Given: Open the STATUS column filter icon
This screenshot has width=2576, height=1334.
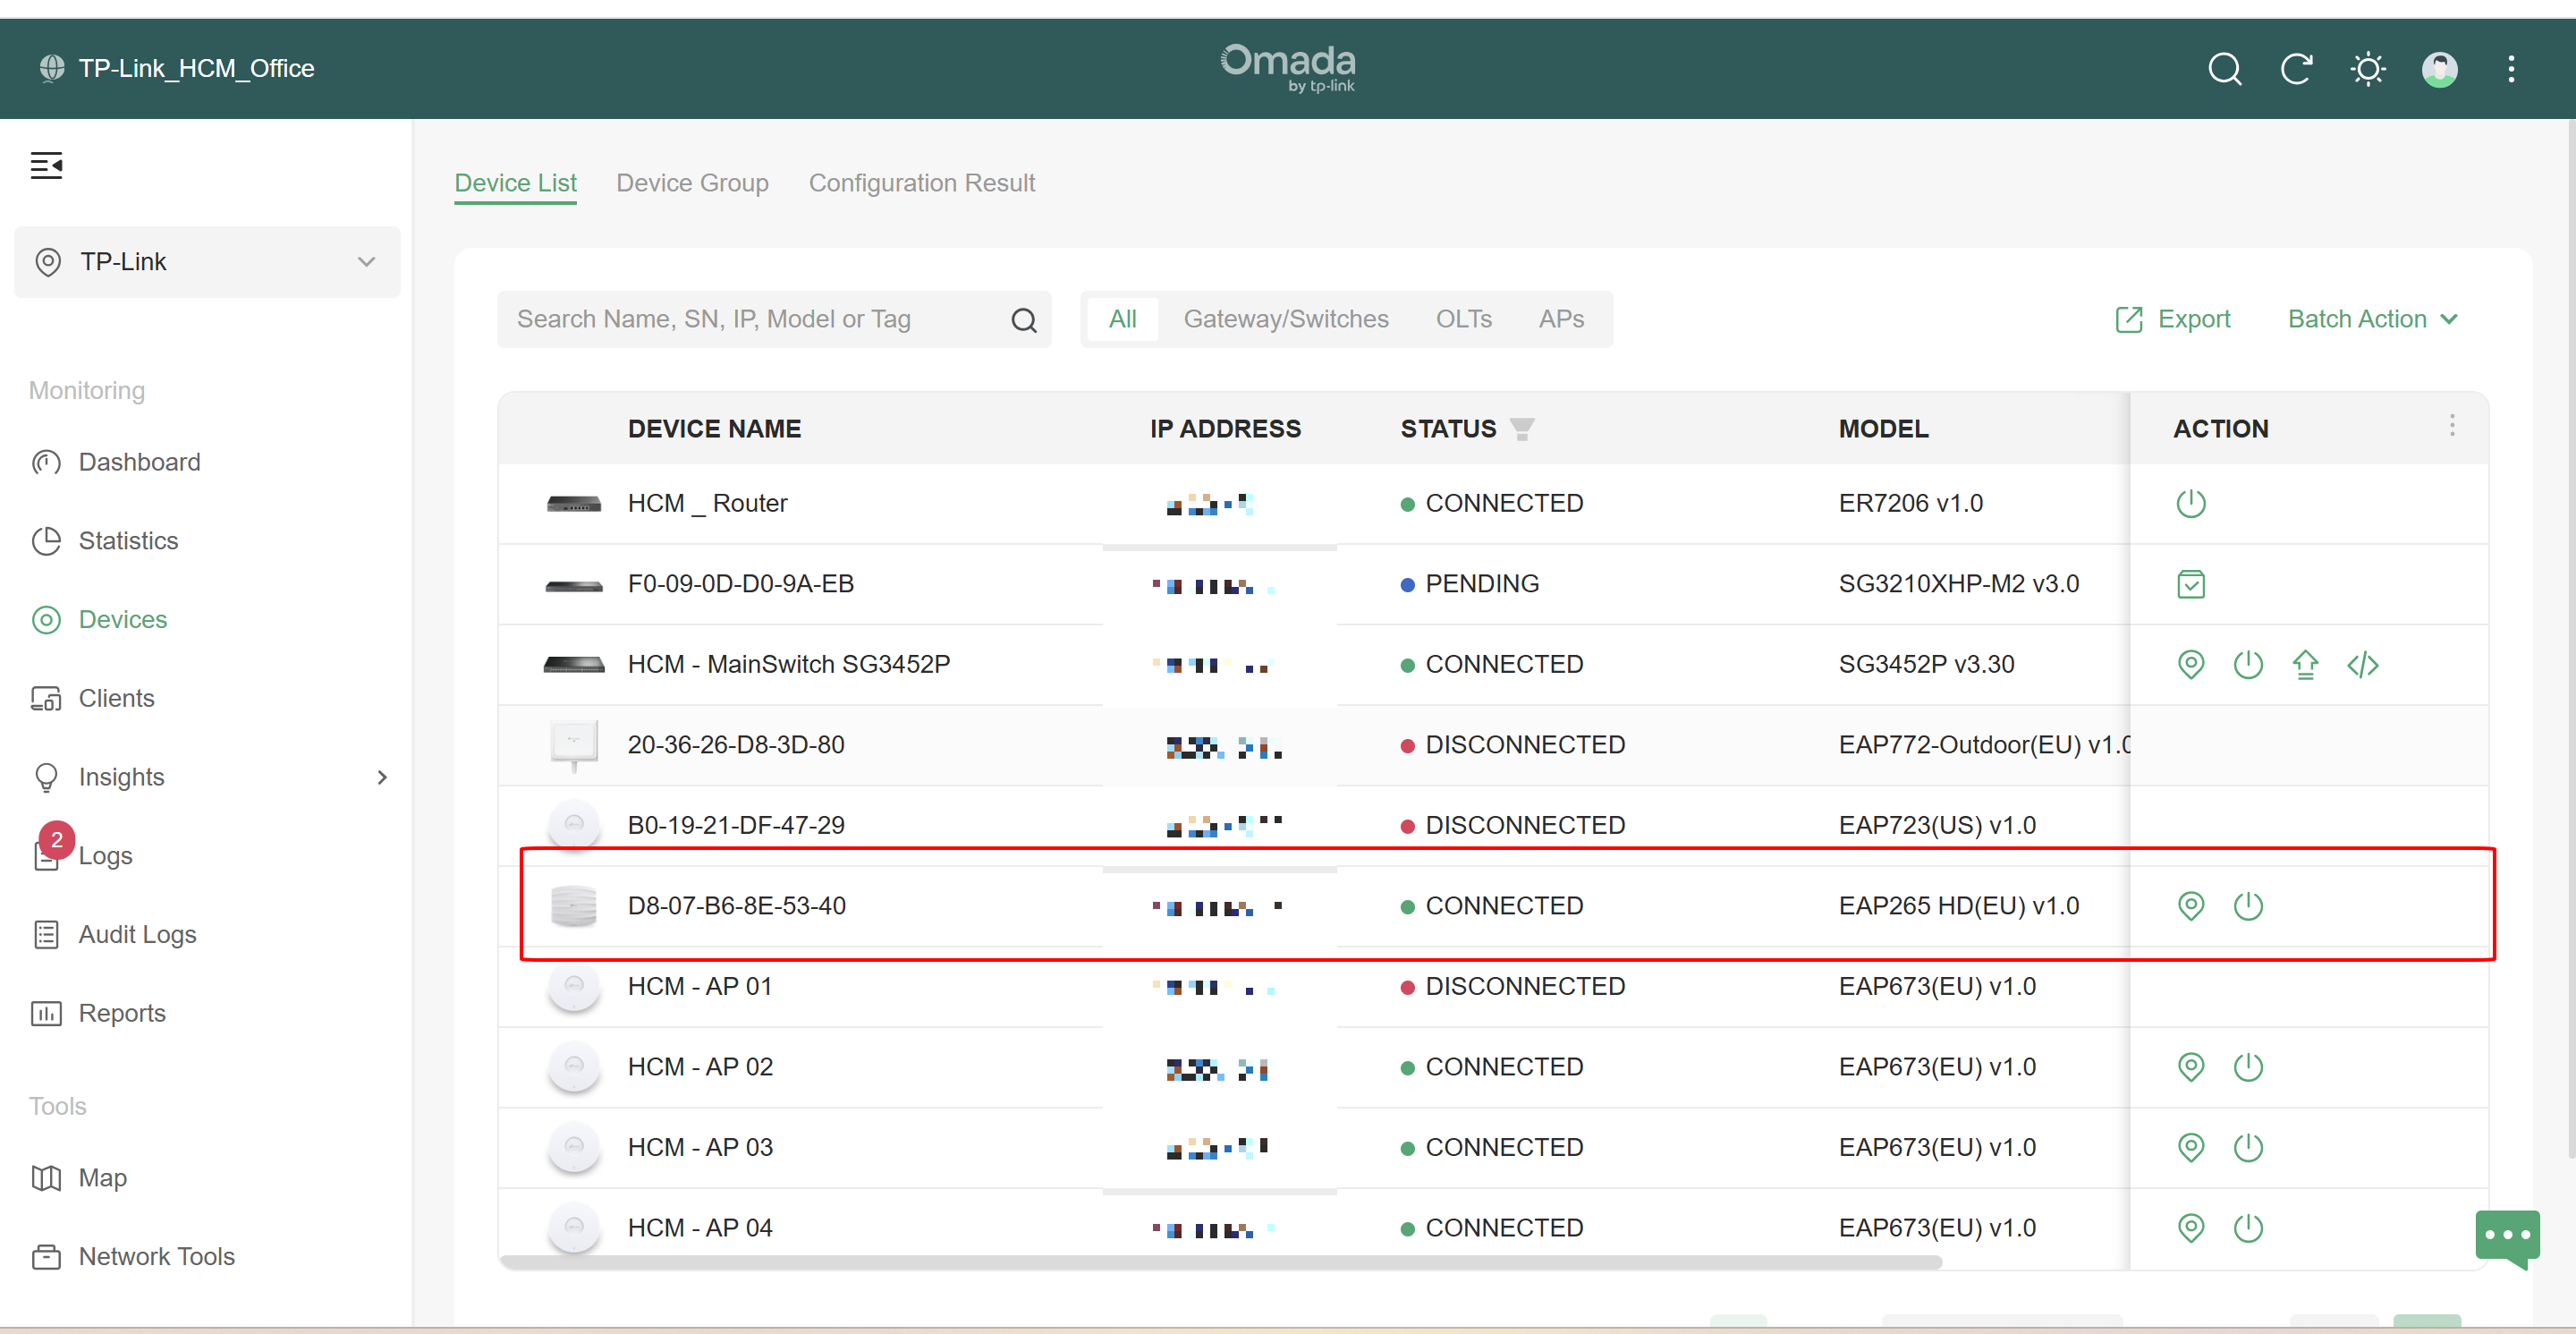Looking at the screenshot, I should pyautogui.click(x=1521, y=429).
